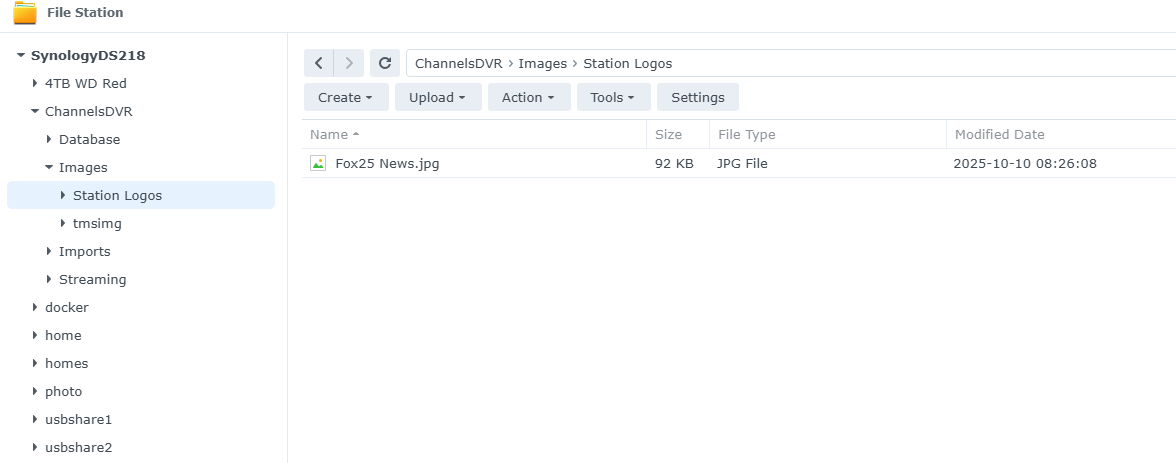Click the Fox25 News.jpg image file icon
The image size is (1176, 463).
[x=318, y=163]
